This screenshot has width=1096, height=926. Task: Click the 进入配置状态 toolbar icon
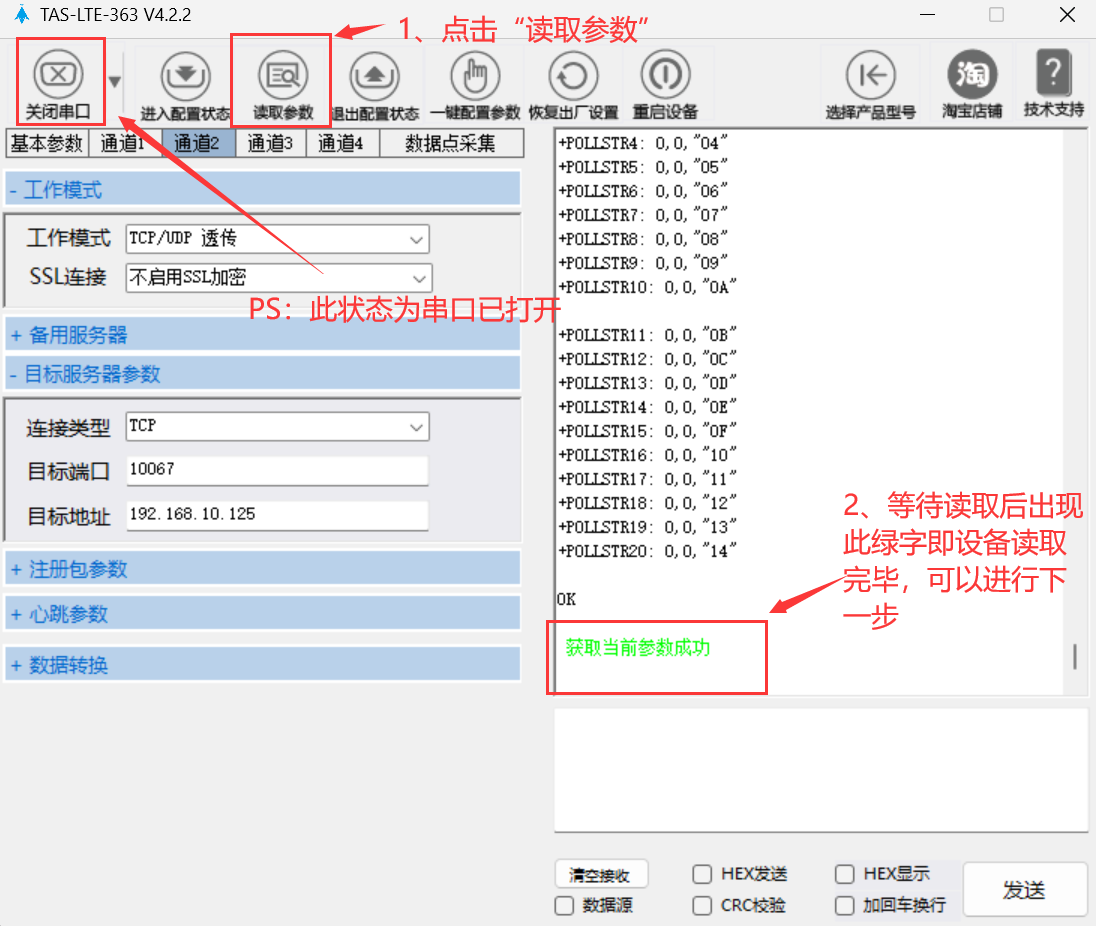pyautogui.click(x=185, y=76)
